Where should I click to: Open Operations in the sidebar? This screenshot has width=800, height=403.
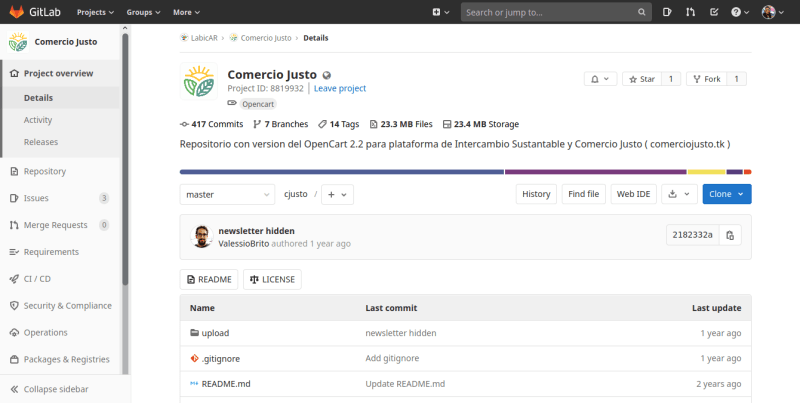click(x=60, y=333)
